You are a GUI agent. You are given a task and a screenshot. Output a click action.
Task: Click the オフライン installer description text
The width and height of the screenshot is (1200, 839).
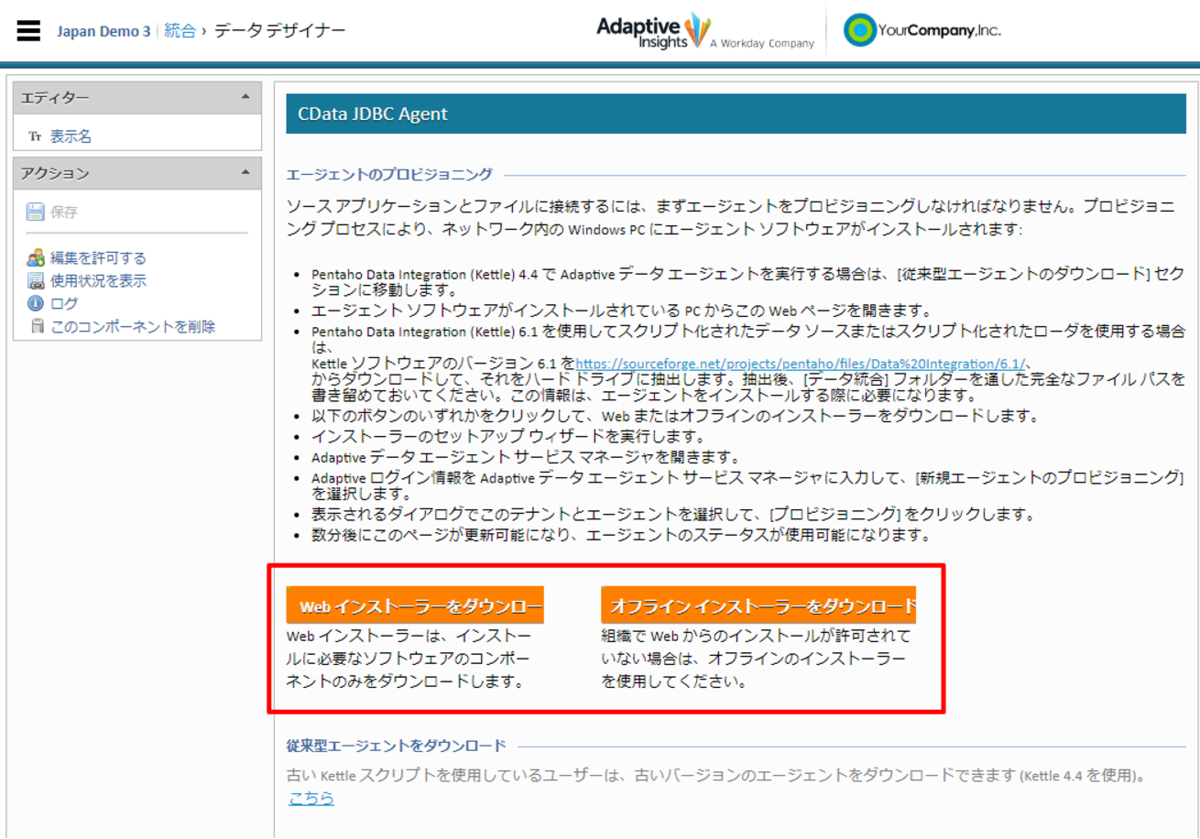[756, 659]
